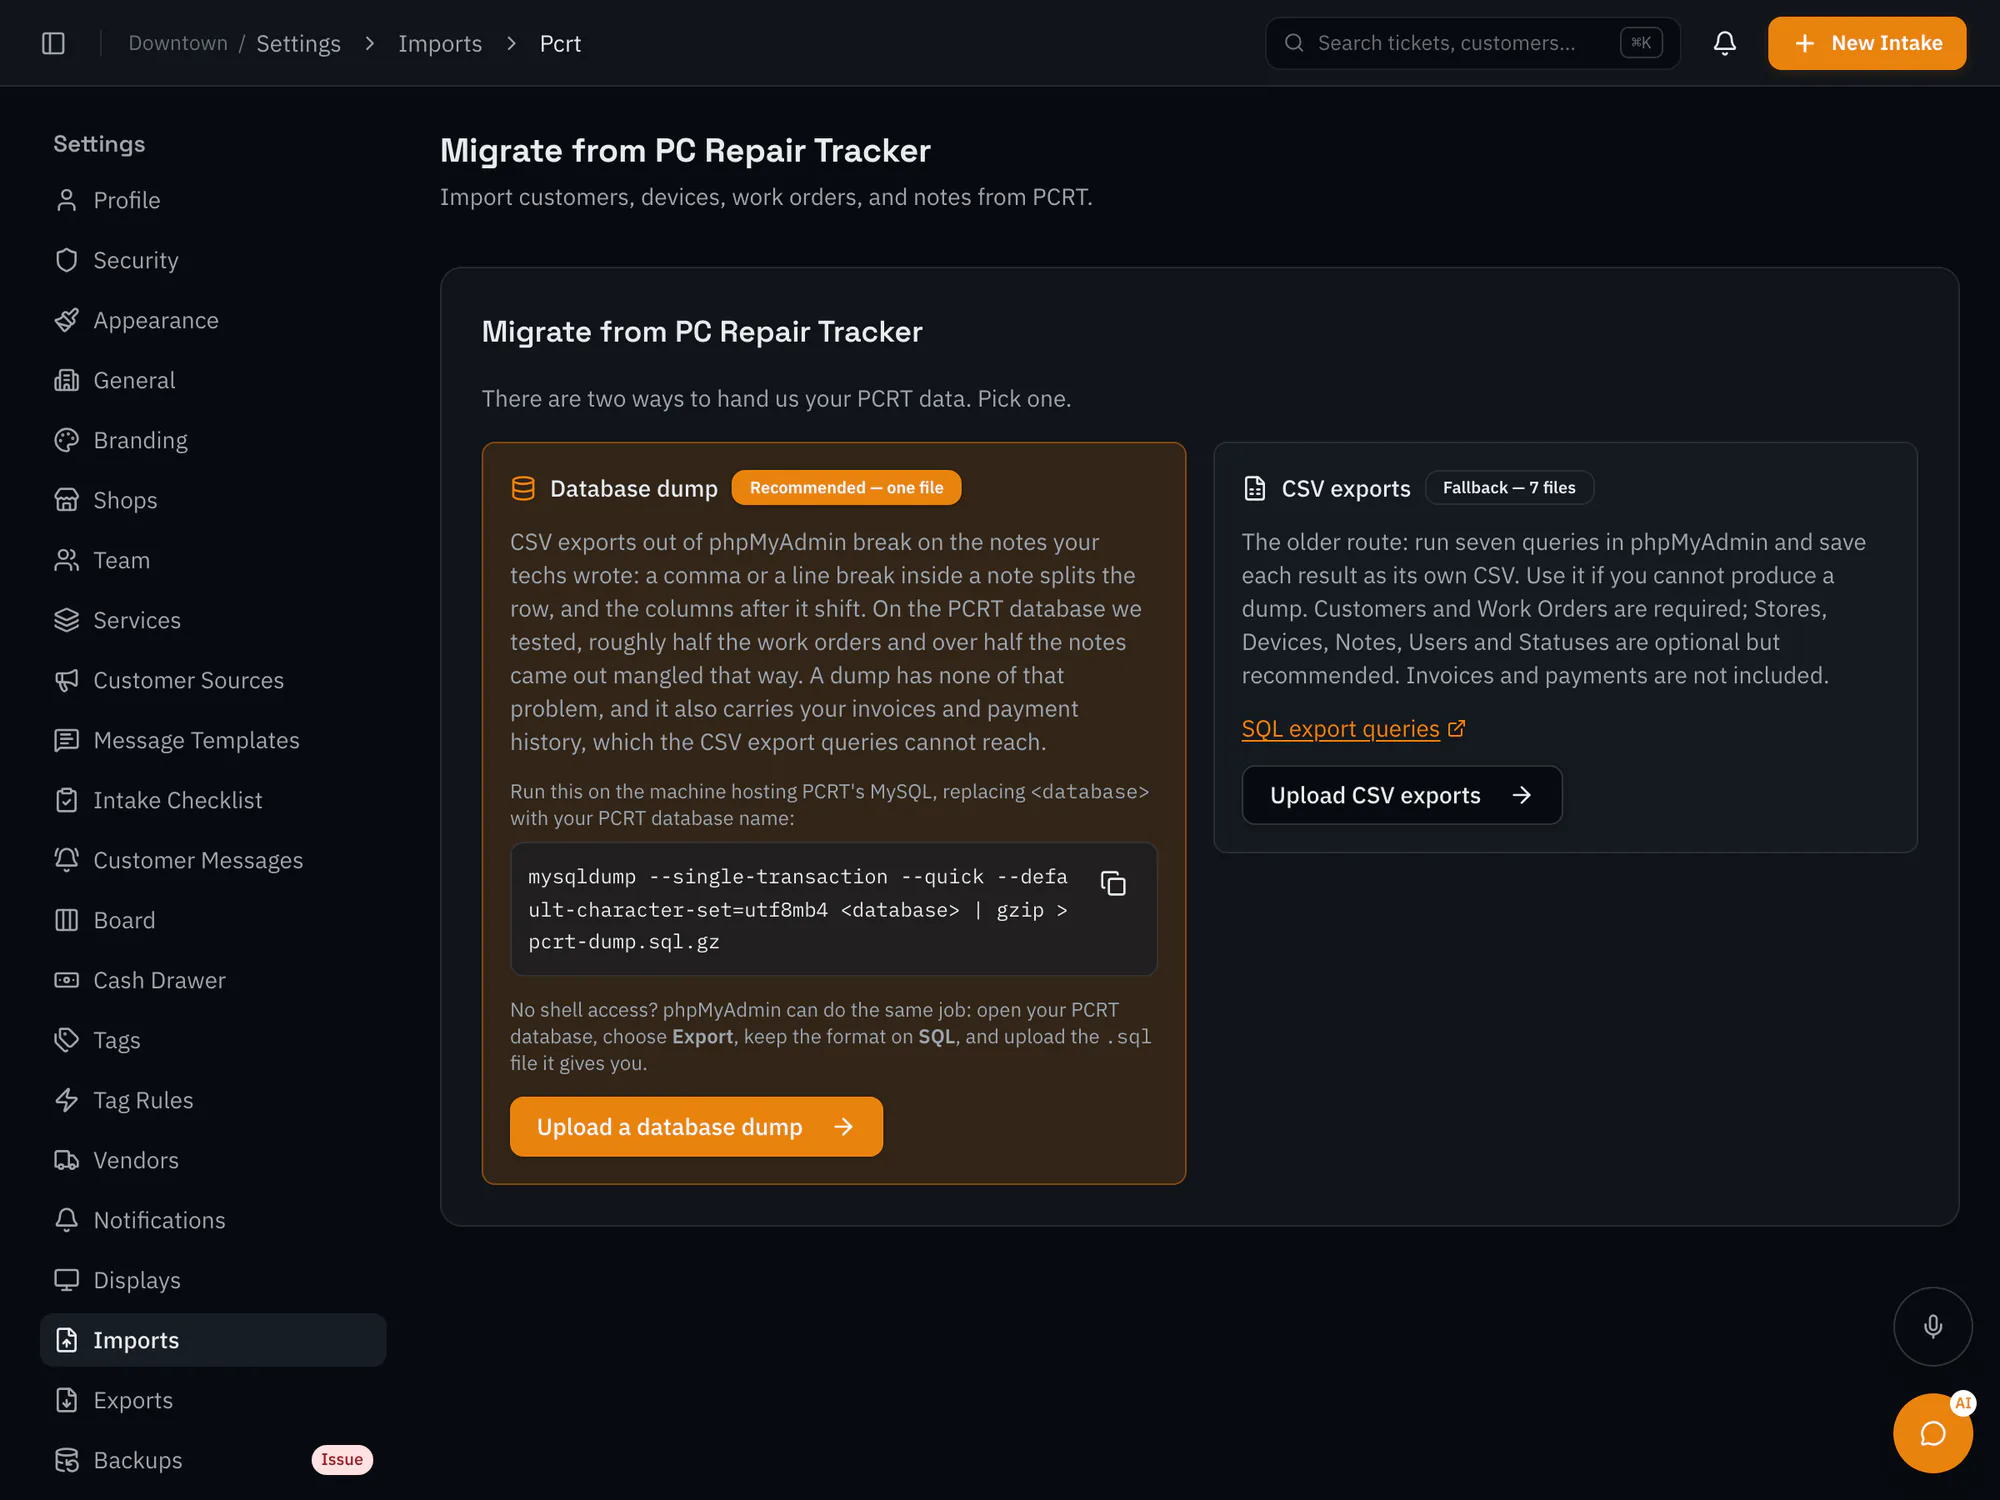
Task: Click the New Intake button
Action: [1866, 43]
